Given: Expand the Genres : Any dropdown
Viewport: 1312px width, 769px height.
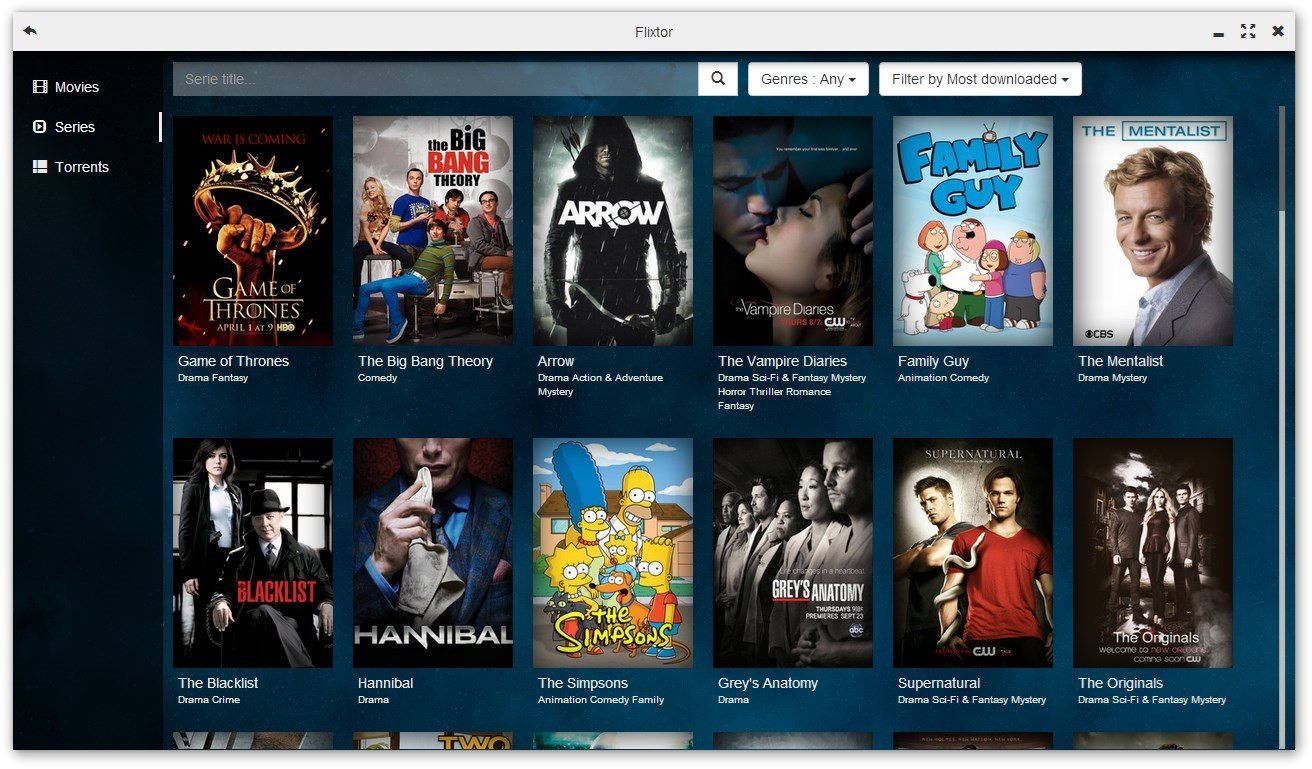Looking at the screenshot, I should pos(808,79).
